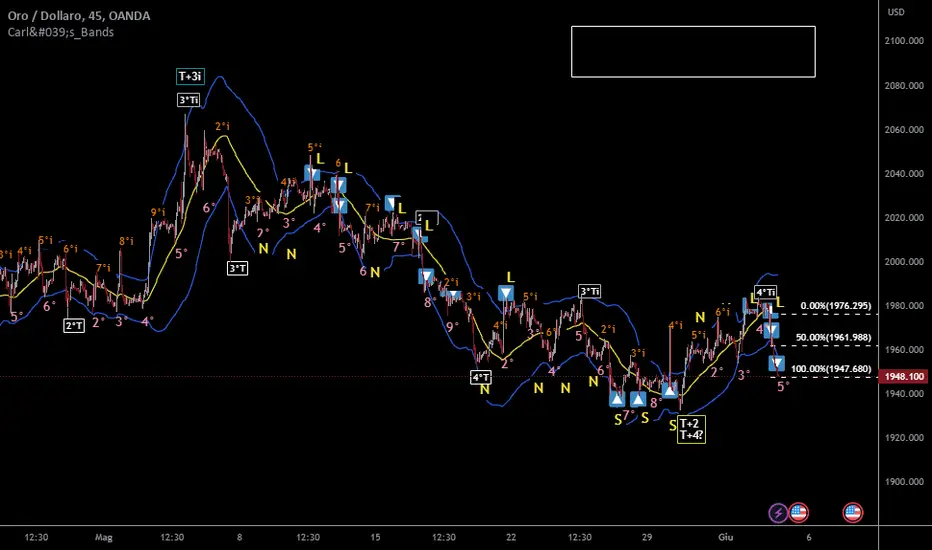Click the 3°Ti label below T+3i
This screenshot has width=932, height=550.
[x=188, y=100]
